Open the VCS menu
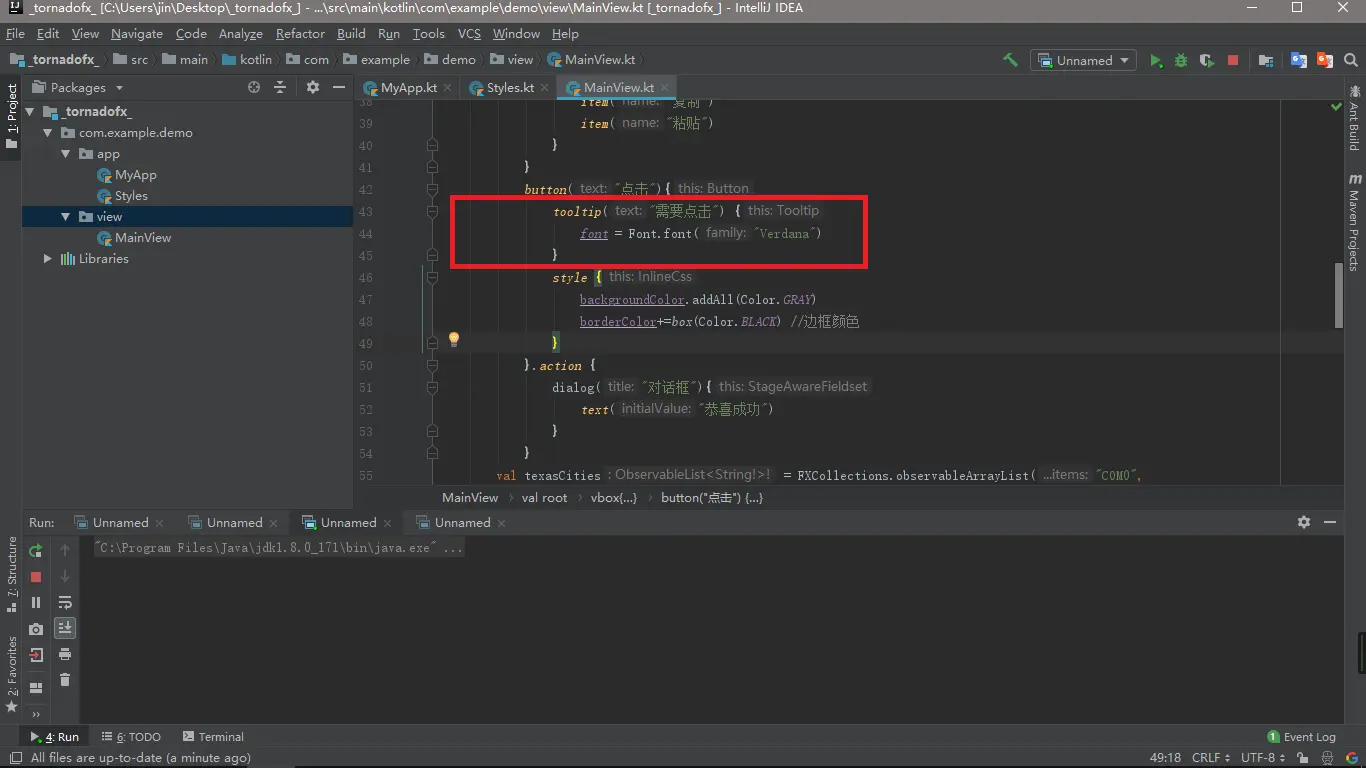This screenshot has width=1366, height=768. point(469,33)
